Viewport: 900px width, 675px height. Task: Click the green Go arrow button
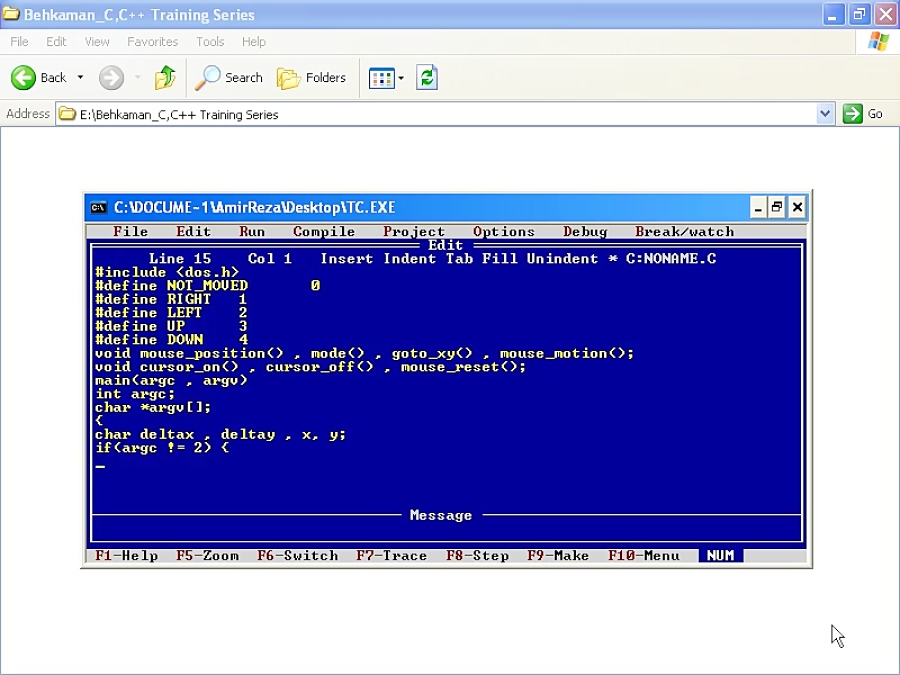coord(852,114)
